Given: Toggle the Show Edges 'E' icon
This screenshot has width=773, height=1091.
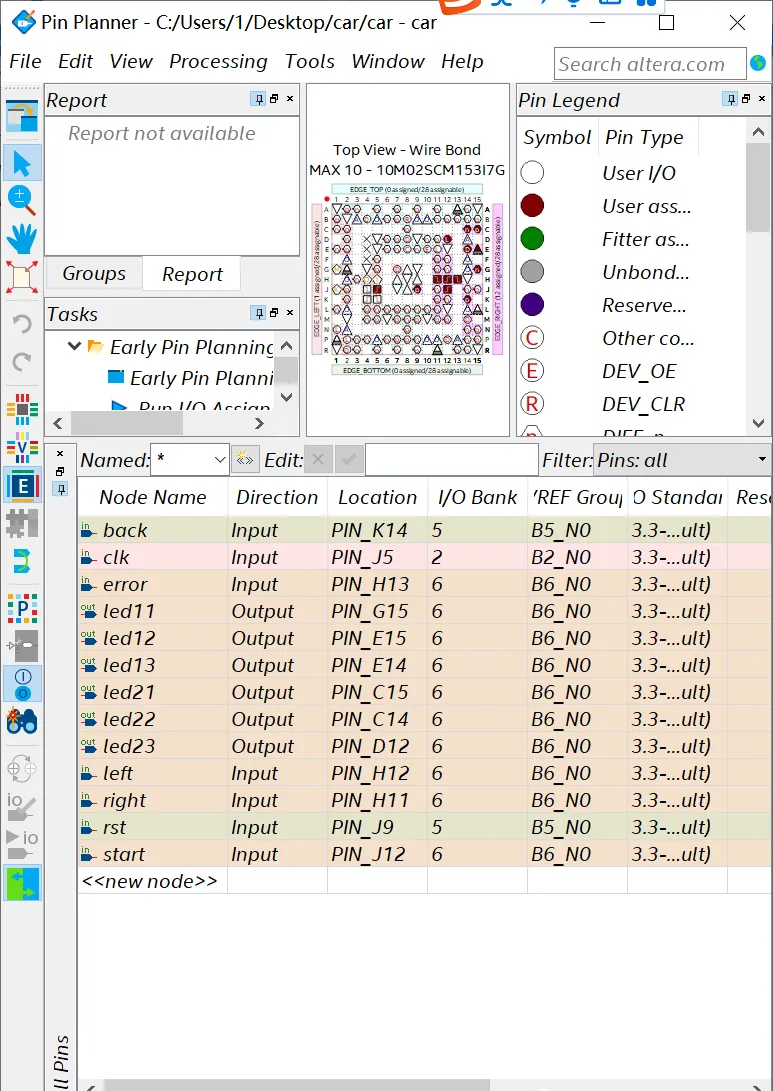Looking at the screenshot, I should coord(22,485).
